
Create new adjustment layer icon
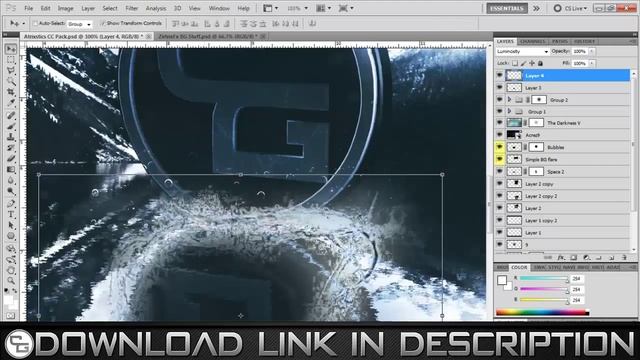(586, 258)
